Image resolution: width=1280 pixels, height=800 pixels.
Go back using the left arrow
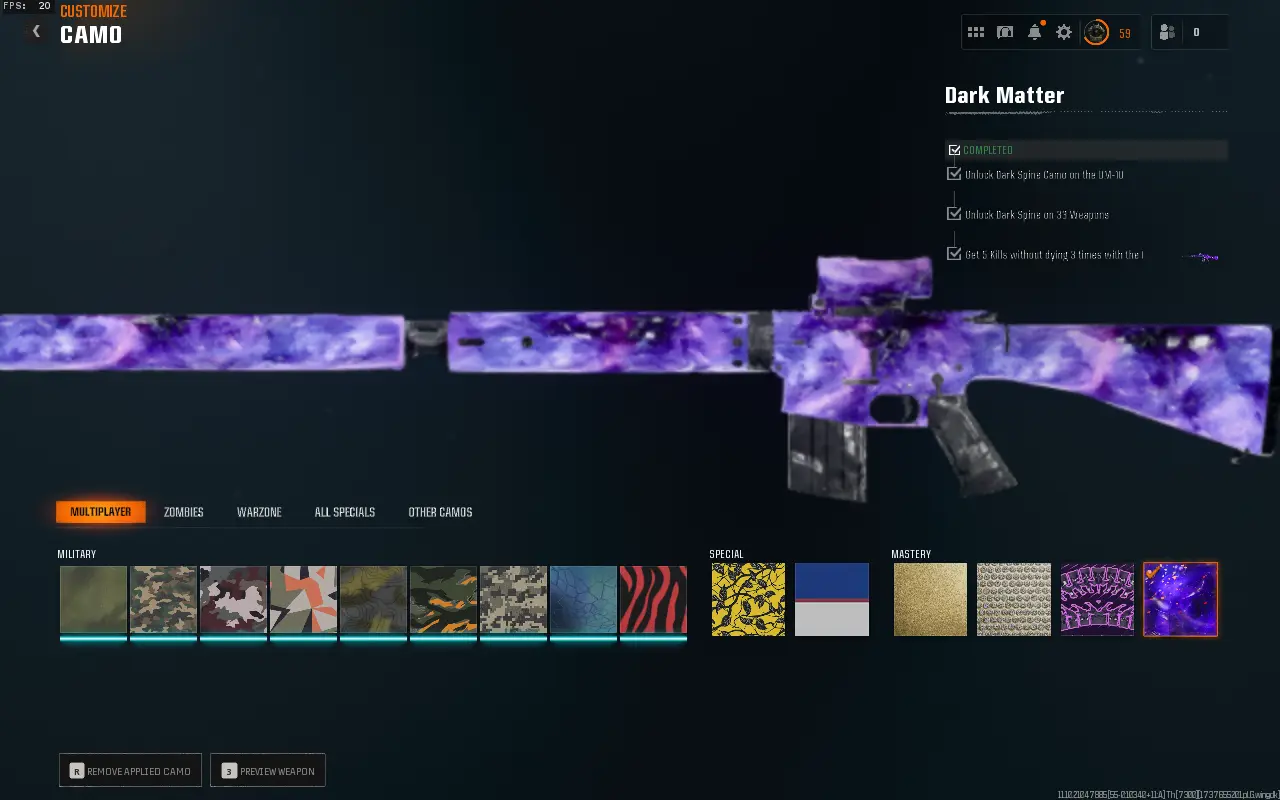(36, 32)
